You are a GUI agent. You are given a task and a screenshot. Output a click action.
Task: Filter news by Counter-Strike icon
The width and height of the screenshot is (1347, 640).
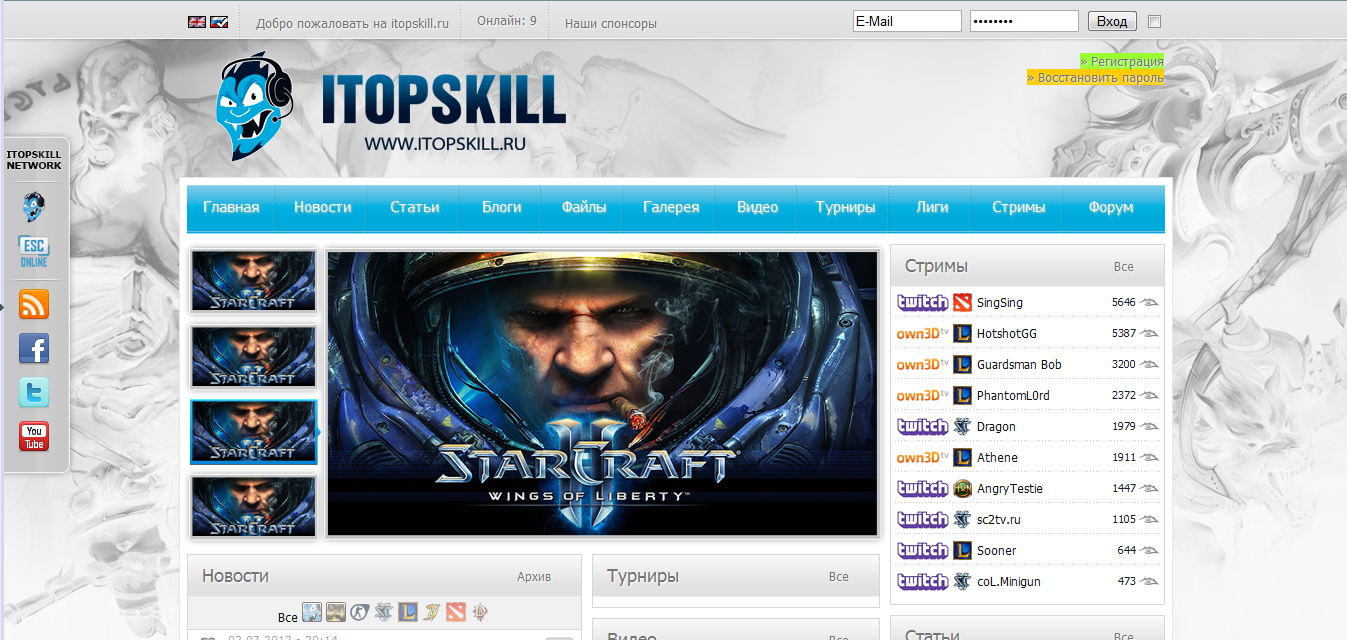point(360,612)
